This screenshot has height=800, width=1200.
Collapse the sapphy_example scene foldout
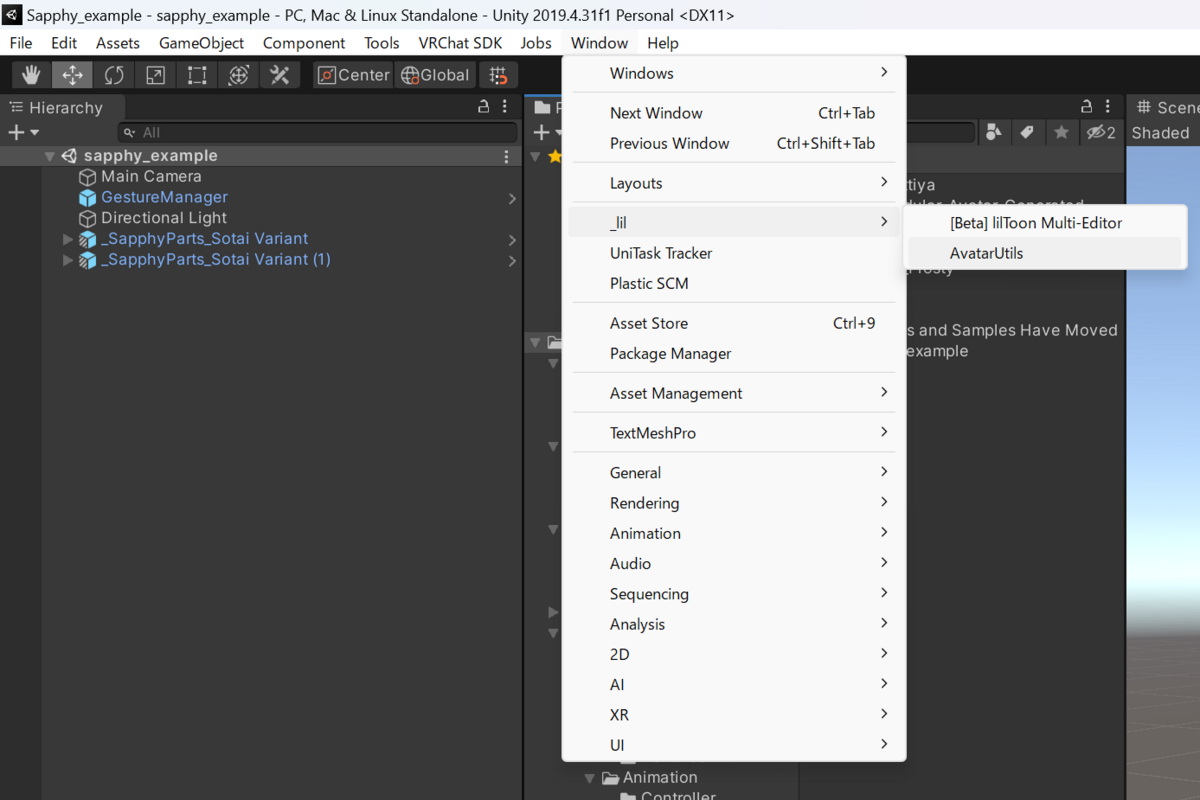coord(49,156)
